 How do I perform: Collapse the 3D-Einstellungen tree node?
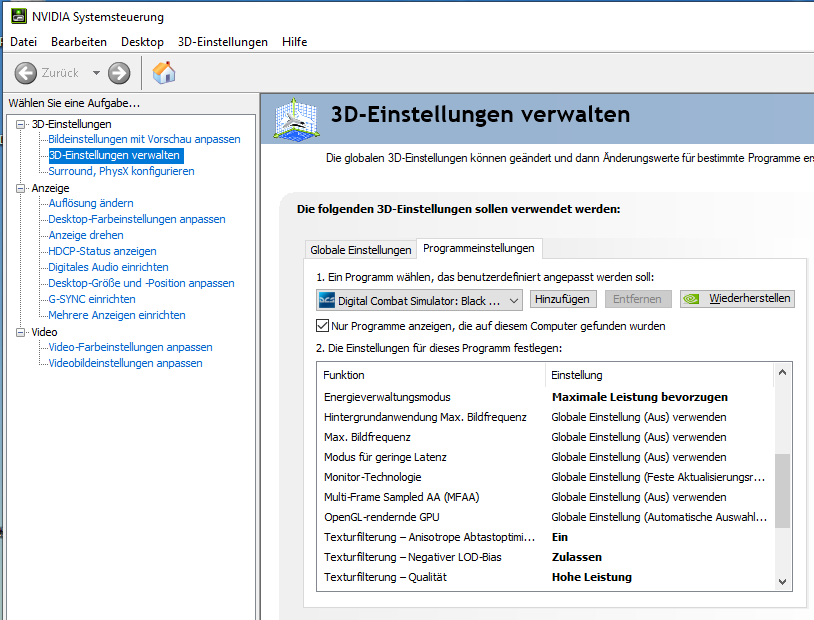click(20, 124)
